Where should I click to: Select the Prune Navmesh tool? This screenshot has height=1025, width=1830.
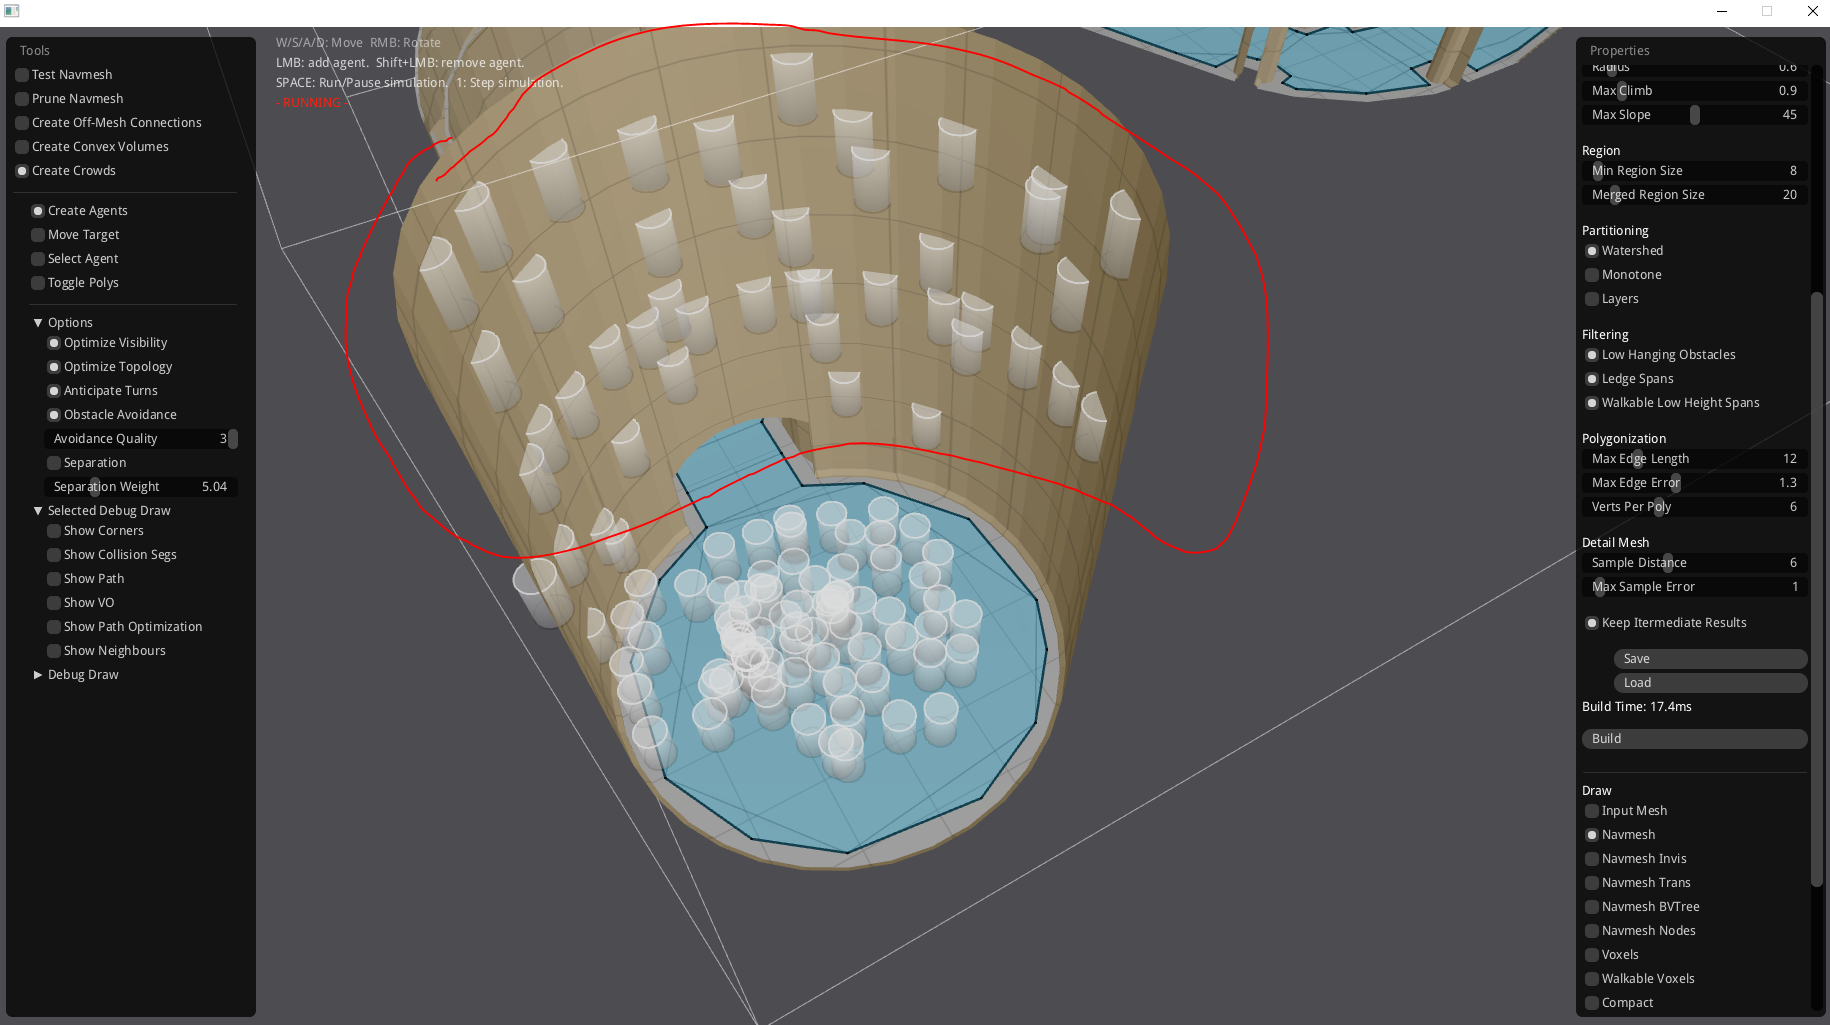22,98
